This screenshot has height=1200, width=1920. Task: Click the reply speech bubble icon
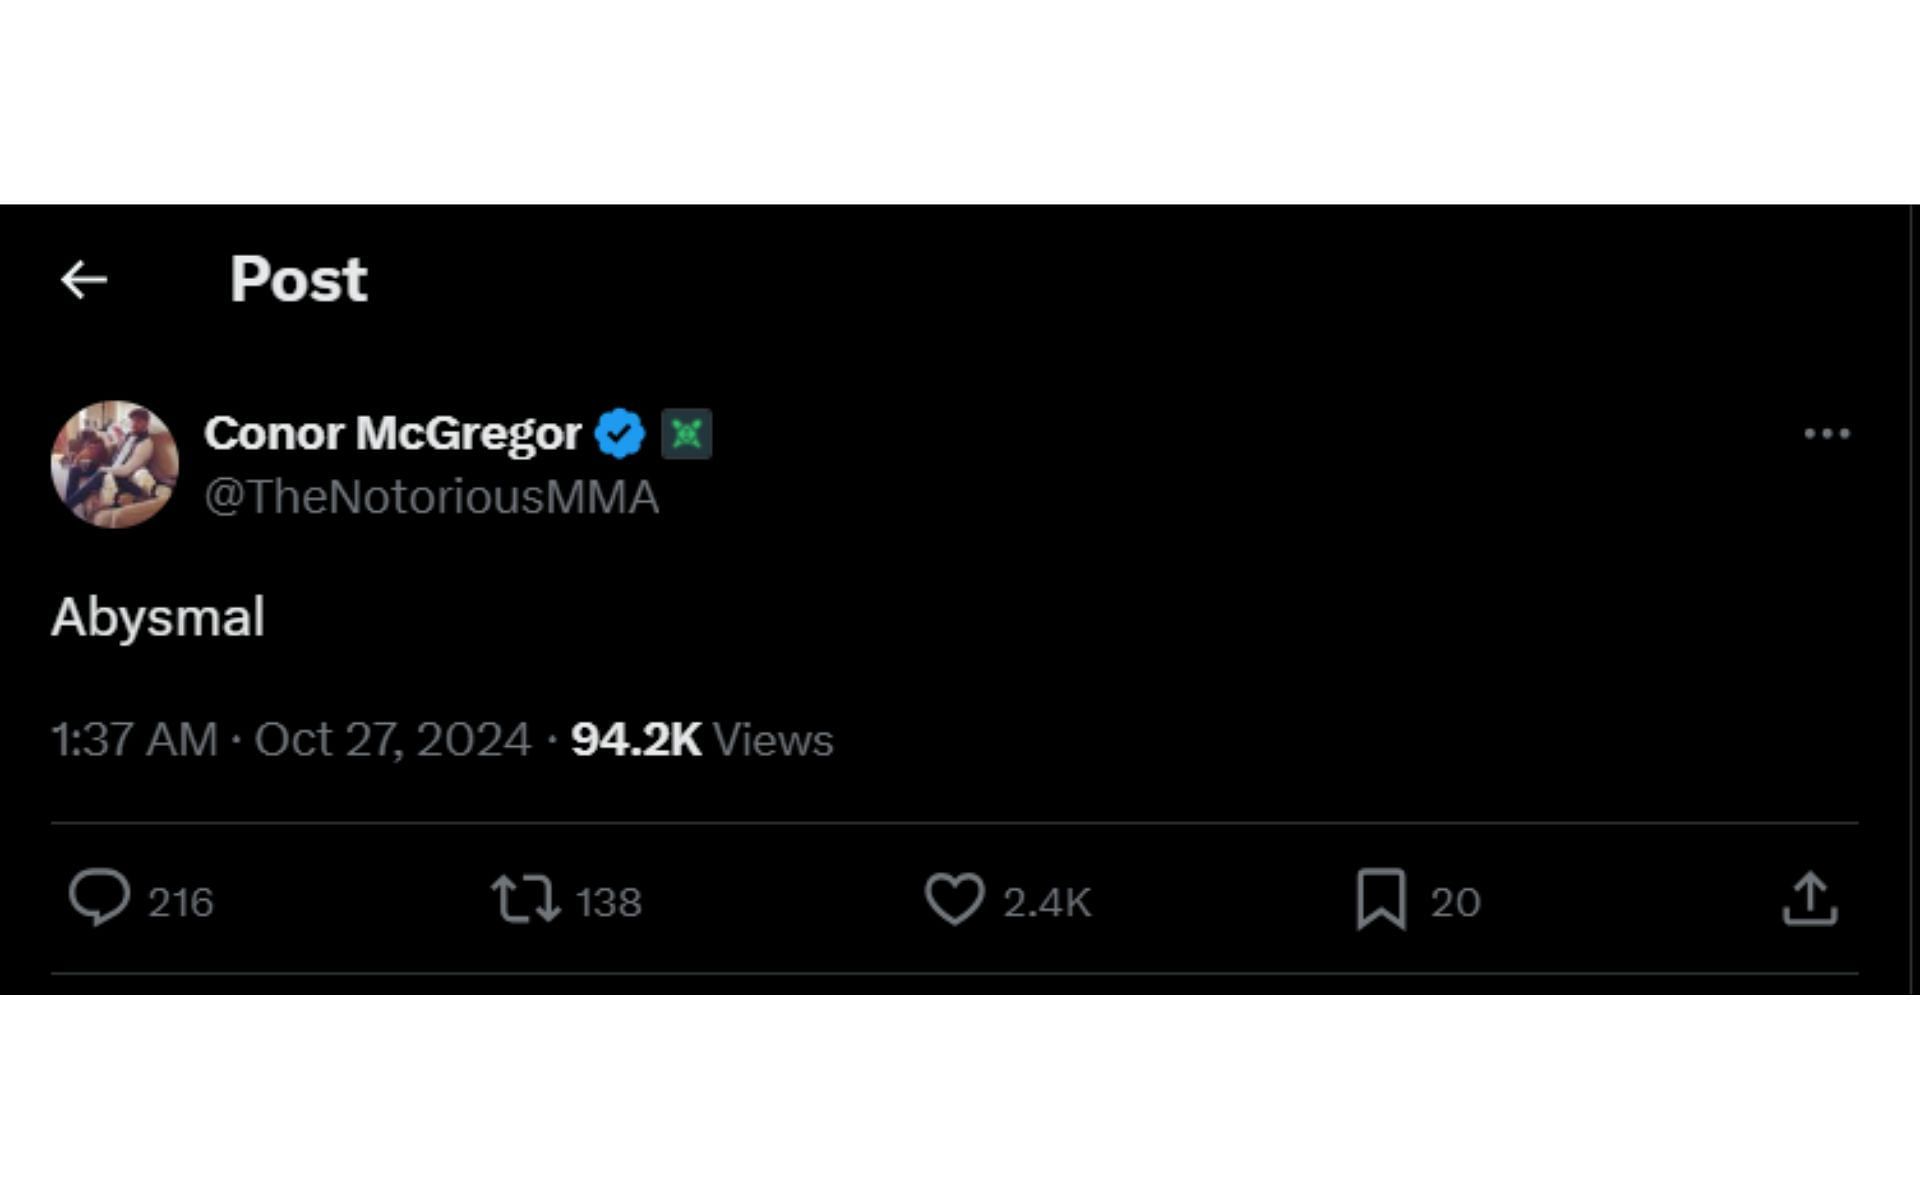pos(99,898)
